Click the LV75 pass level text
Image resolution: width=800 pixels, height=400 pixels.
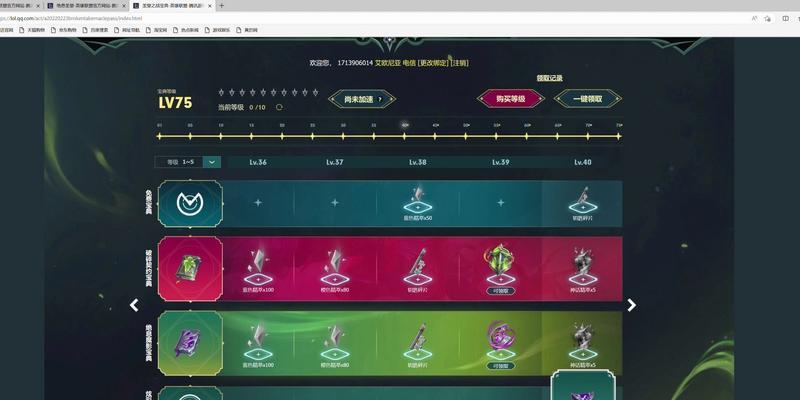[175, 103]
